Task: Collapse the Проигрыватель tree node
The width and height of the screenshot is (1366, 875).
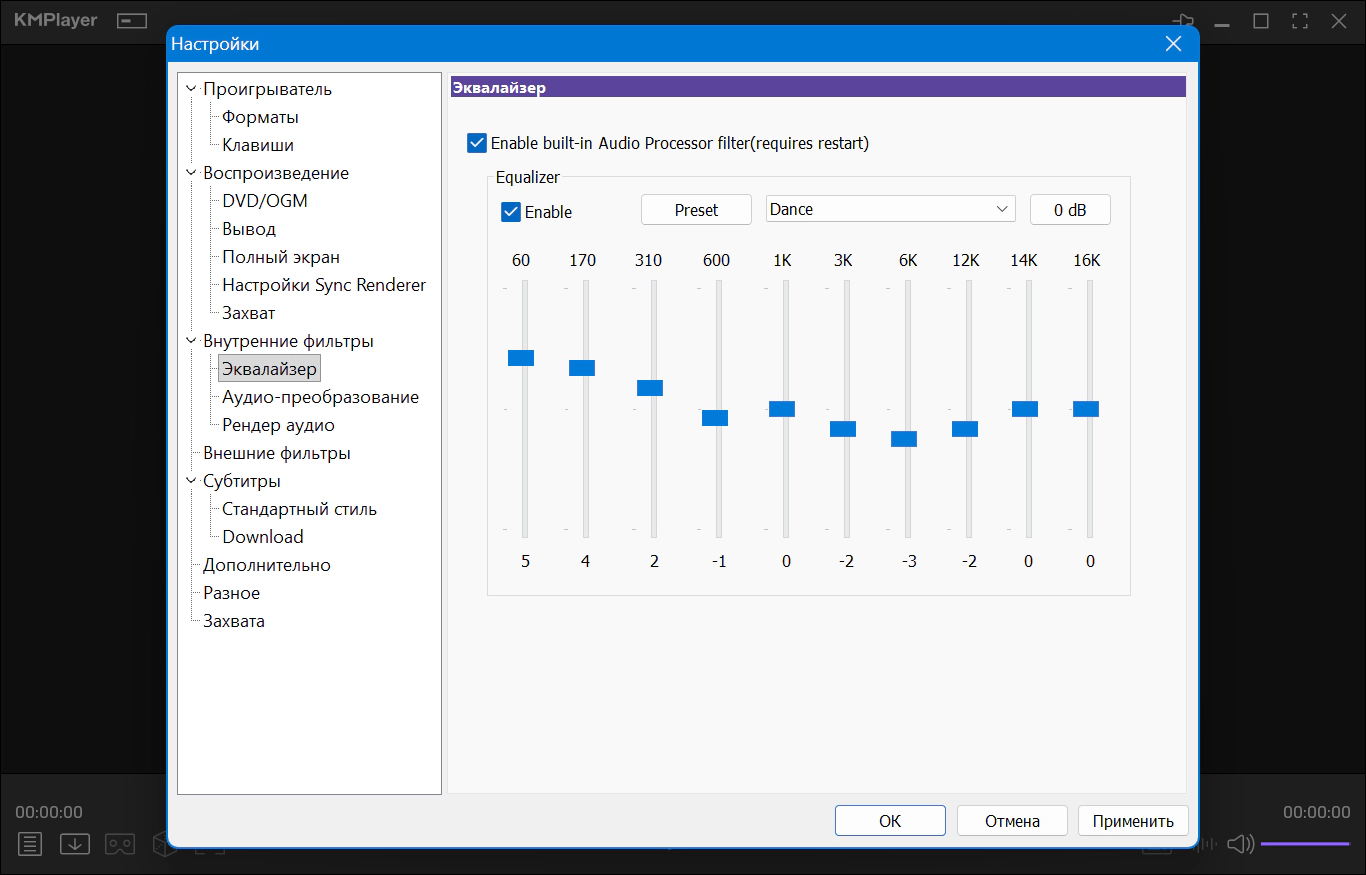Action: 190,89
